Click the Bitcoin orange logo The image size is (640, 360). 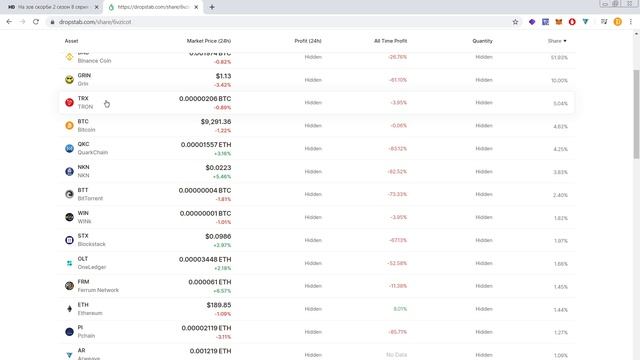pyautogui.click(x=69, y=125)
